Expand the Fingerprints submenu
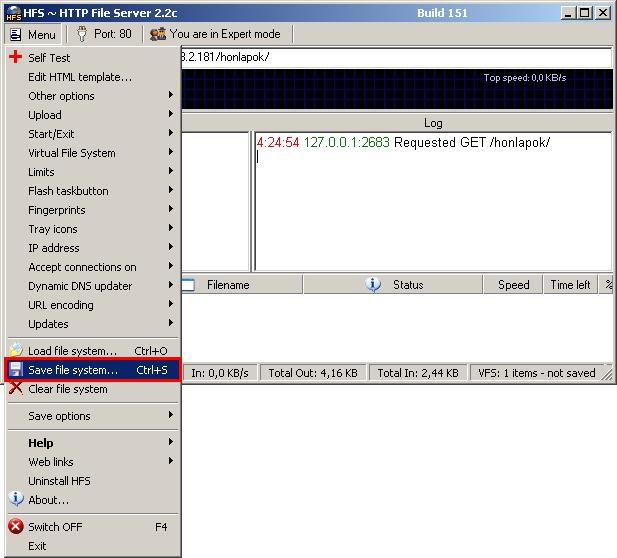The image size is (617, 558). click(x=171, y=209)
